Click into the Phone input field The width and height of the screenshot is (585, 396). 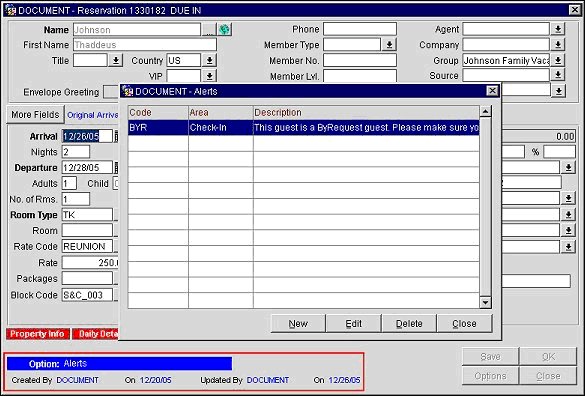(360, 29)
